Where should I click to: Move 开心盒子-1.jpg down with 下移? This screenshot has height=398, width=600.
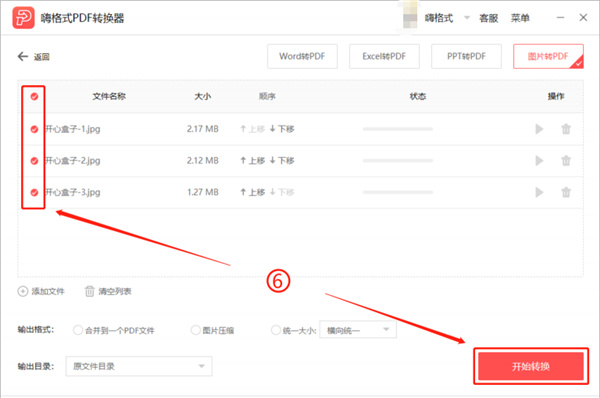(282, 129)
